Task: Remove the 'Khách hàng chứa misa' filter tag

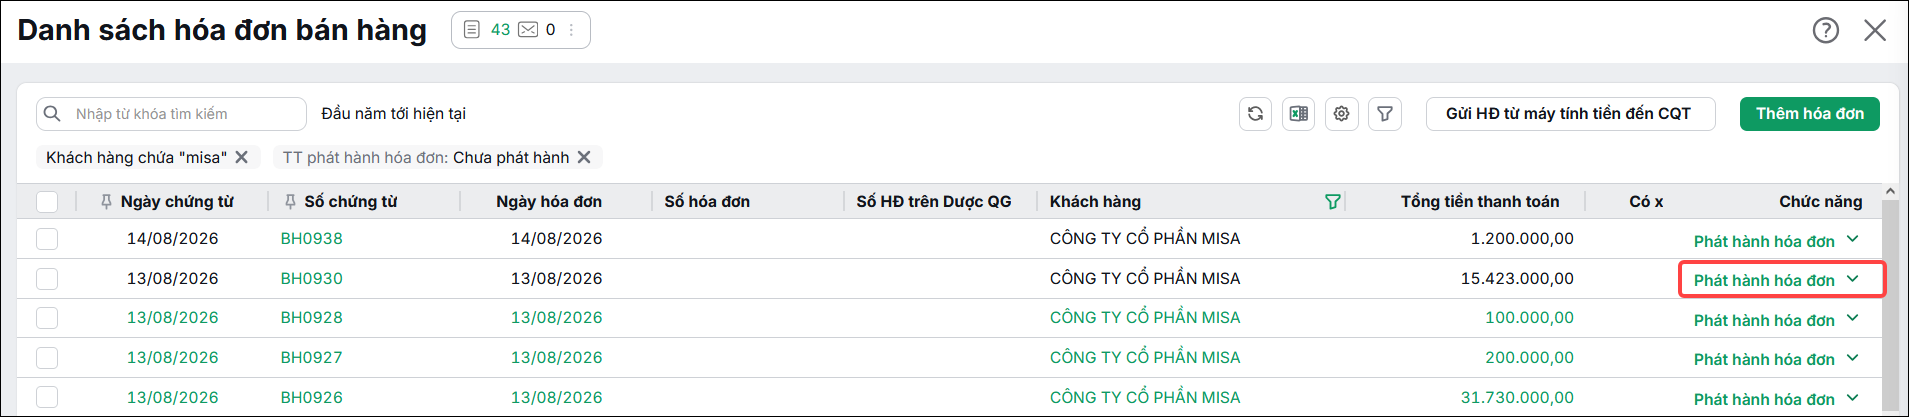Action: (x=242, y=157)
